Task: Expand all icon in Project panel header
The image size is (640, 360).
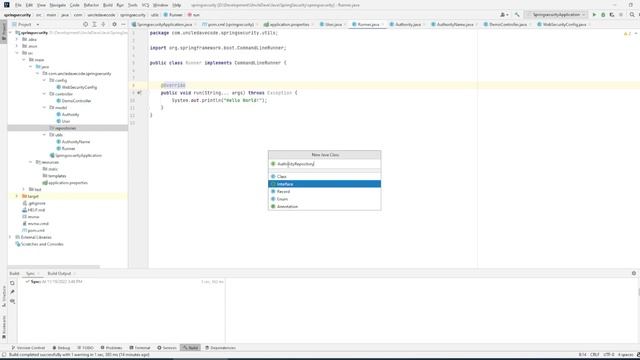Action: pyautogui.click(x=94, y=24)
